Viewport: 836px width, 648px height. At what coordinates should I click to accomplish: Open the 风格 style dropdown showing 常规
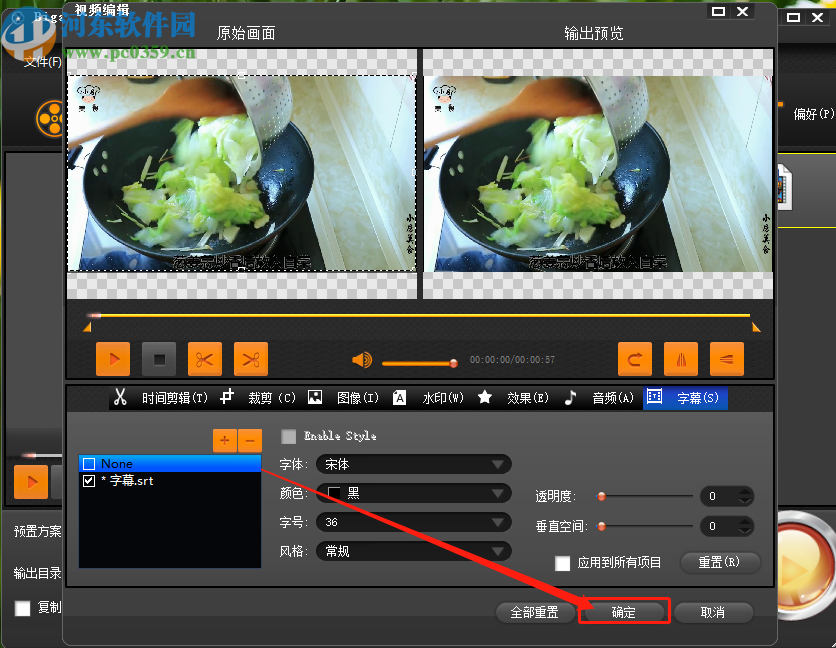[x=413, y=550]
